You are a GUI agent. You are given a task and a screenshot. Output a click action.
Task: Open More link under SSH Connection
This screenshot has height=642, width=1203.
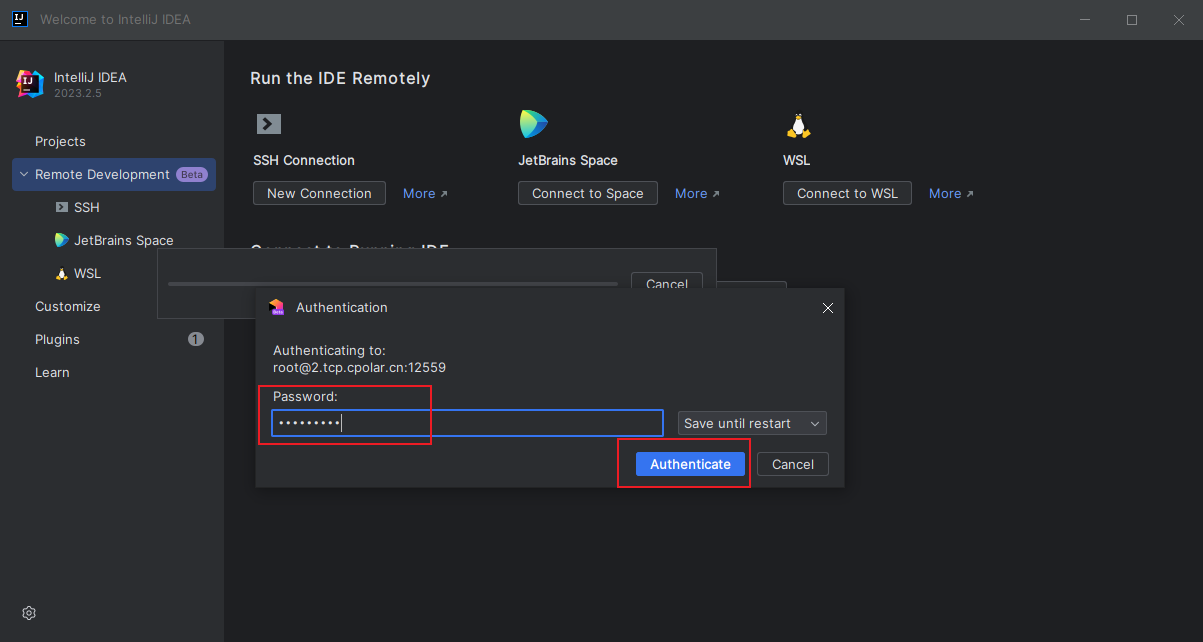425,193
